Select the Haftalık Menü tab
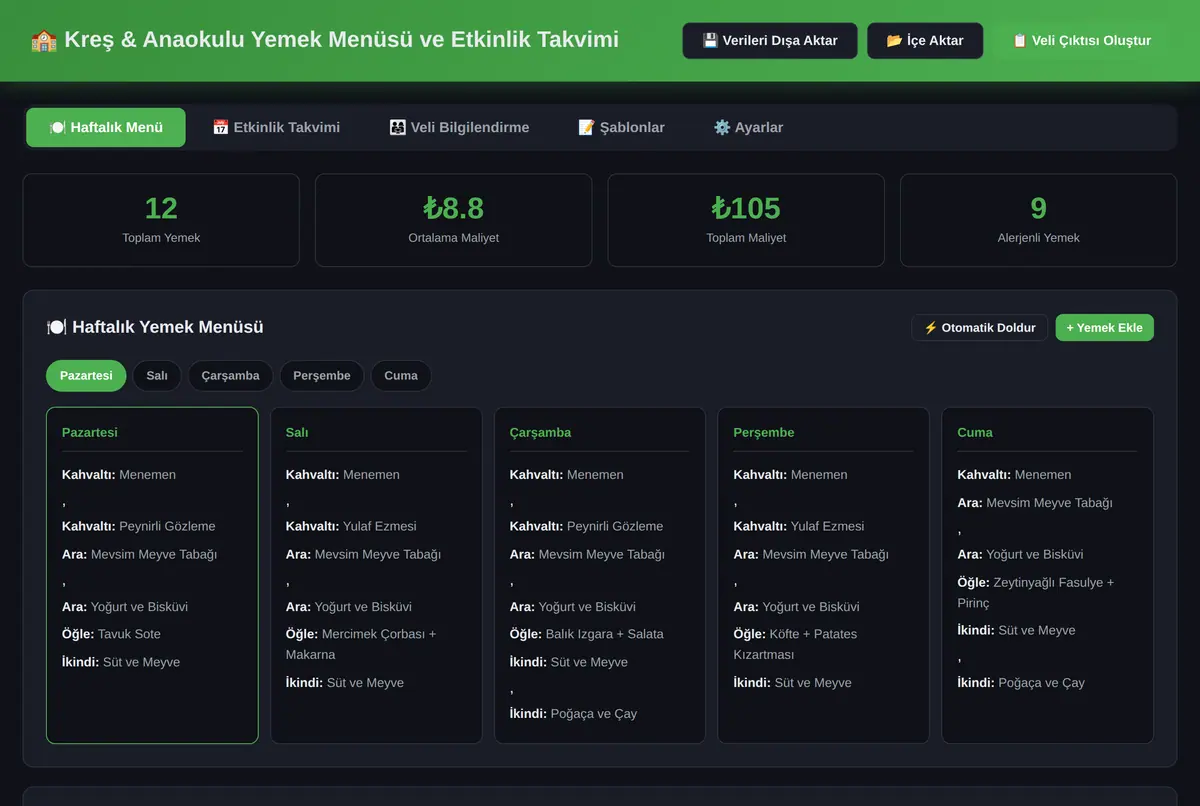1200x806 pixels. coord(106,127)
